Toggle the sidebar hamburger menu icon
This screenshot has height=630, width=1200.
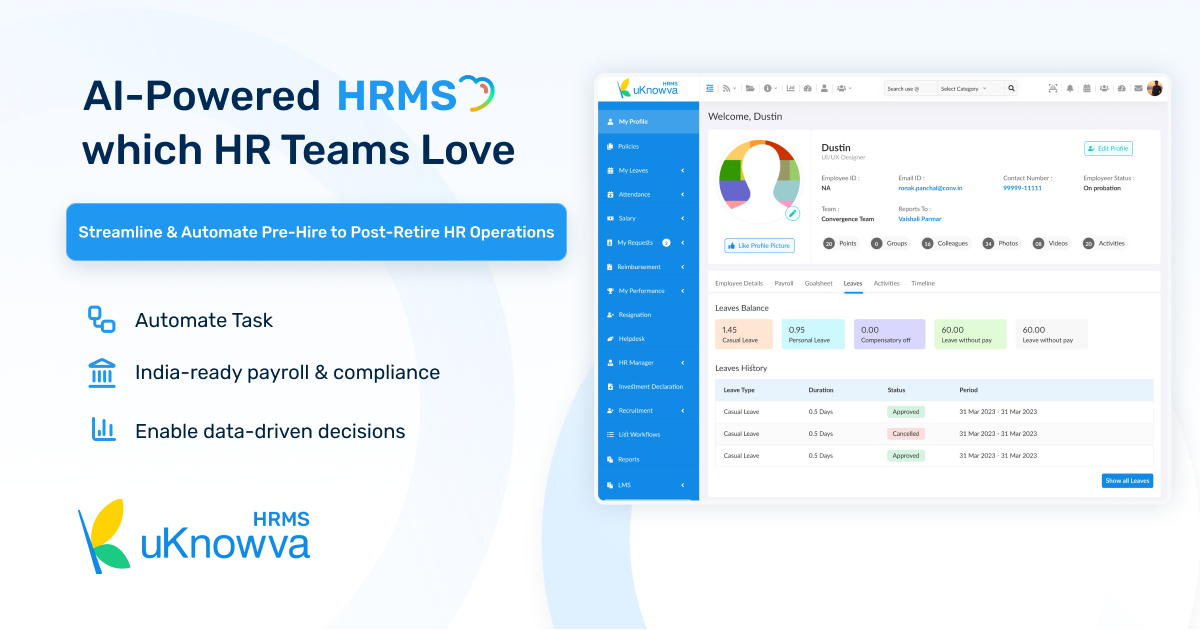click(710, 88)
